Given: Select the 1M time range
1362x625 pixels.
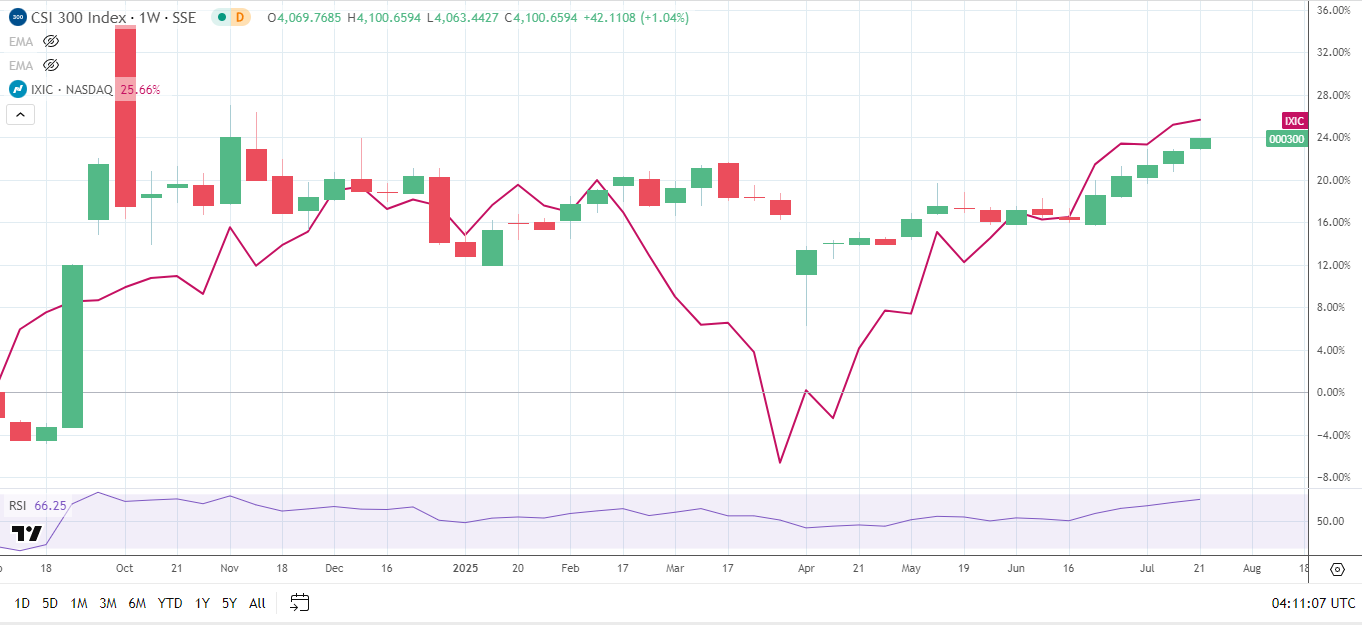Looking at the screenshot, I should pos(79,603).
